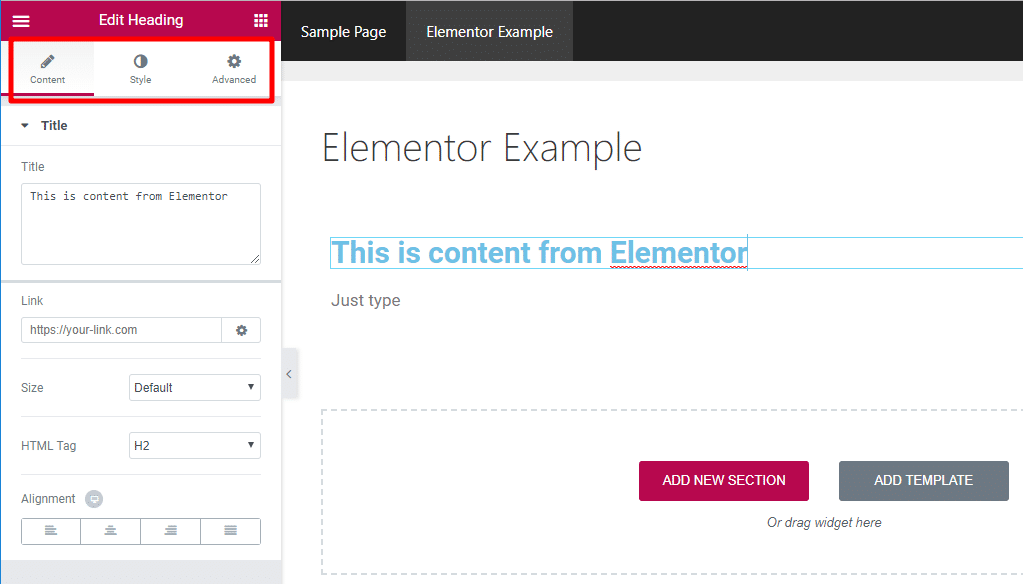Select the Style tab half-circle icon
This screenshot has height=584, width=1023.
click(x=140, y=63)
